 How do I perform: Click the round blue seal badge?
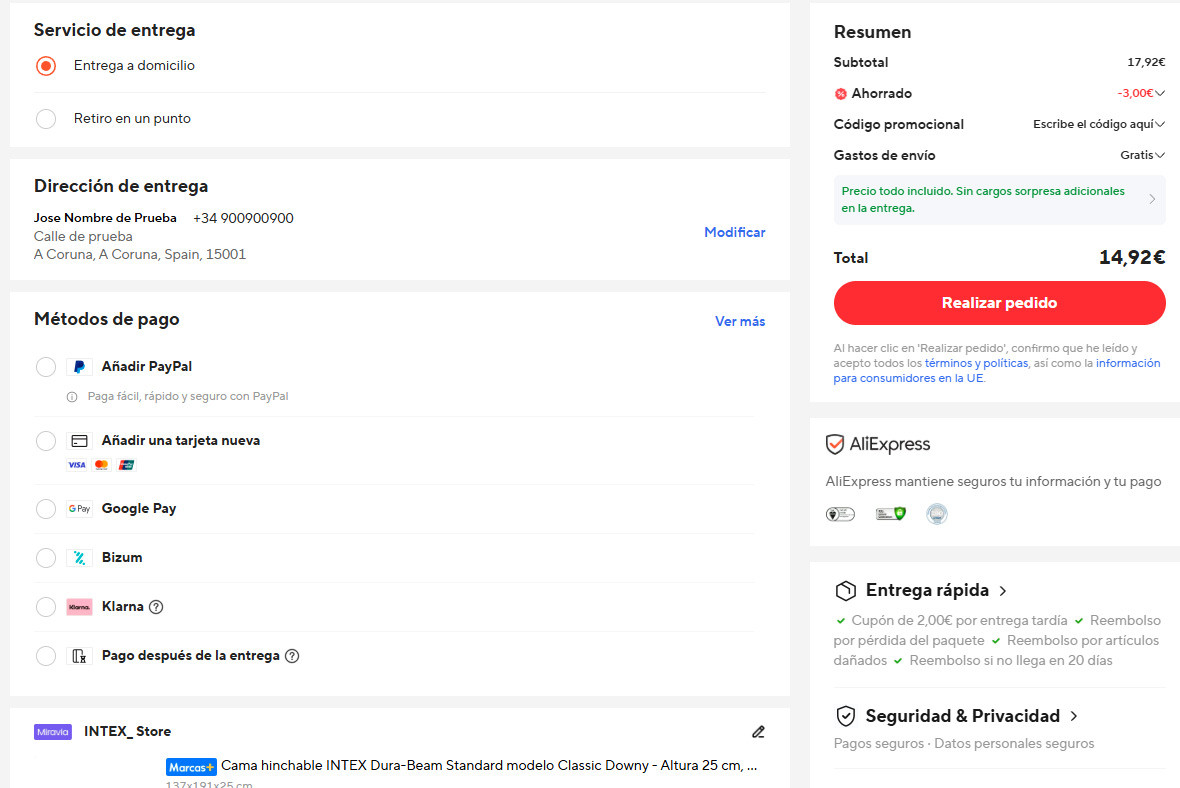tap(937, 514)
